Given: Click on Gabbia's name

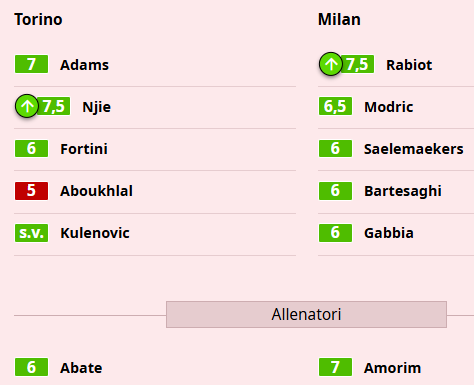Looking at the screenshot, I should click(389, 233).
